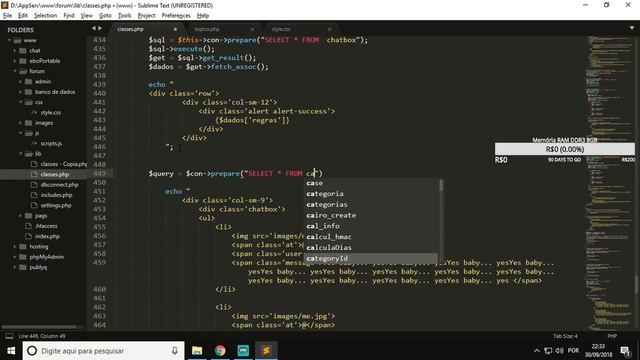Click the taskbar search box

click(x=104, y=351)
